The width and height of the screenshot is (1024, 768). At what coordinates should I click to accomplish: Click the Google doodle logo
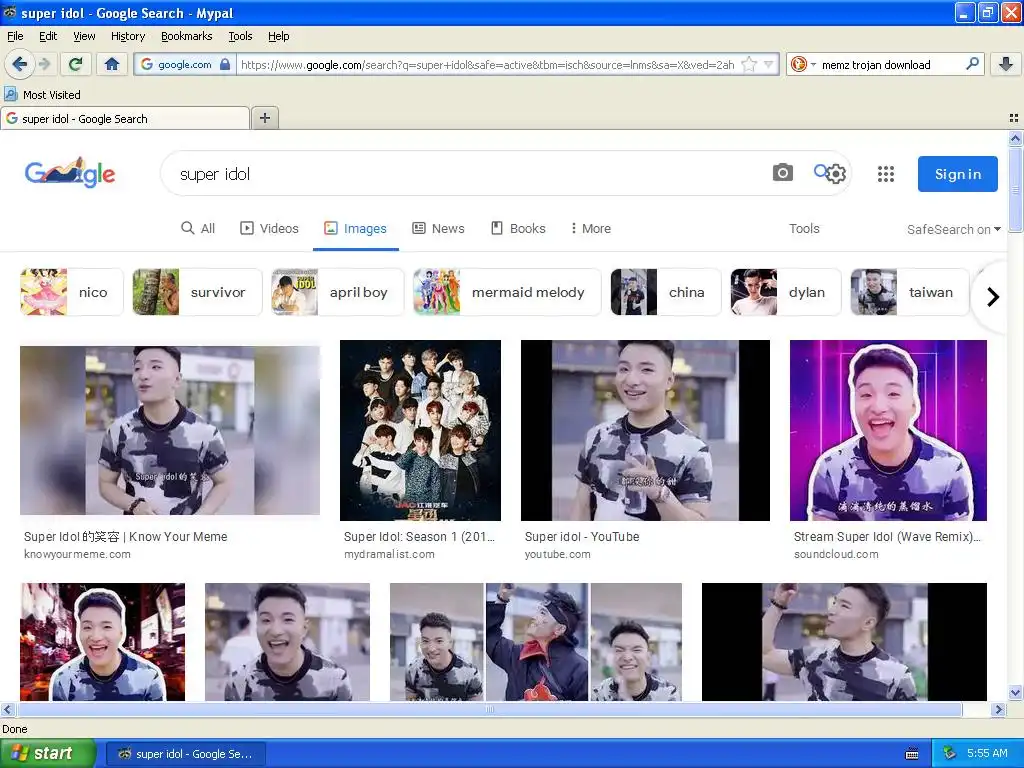tap(70, 173)
